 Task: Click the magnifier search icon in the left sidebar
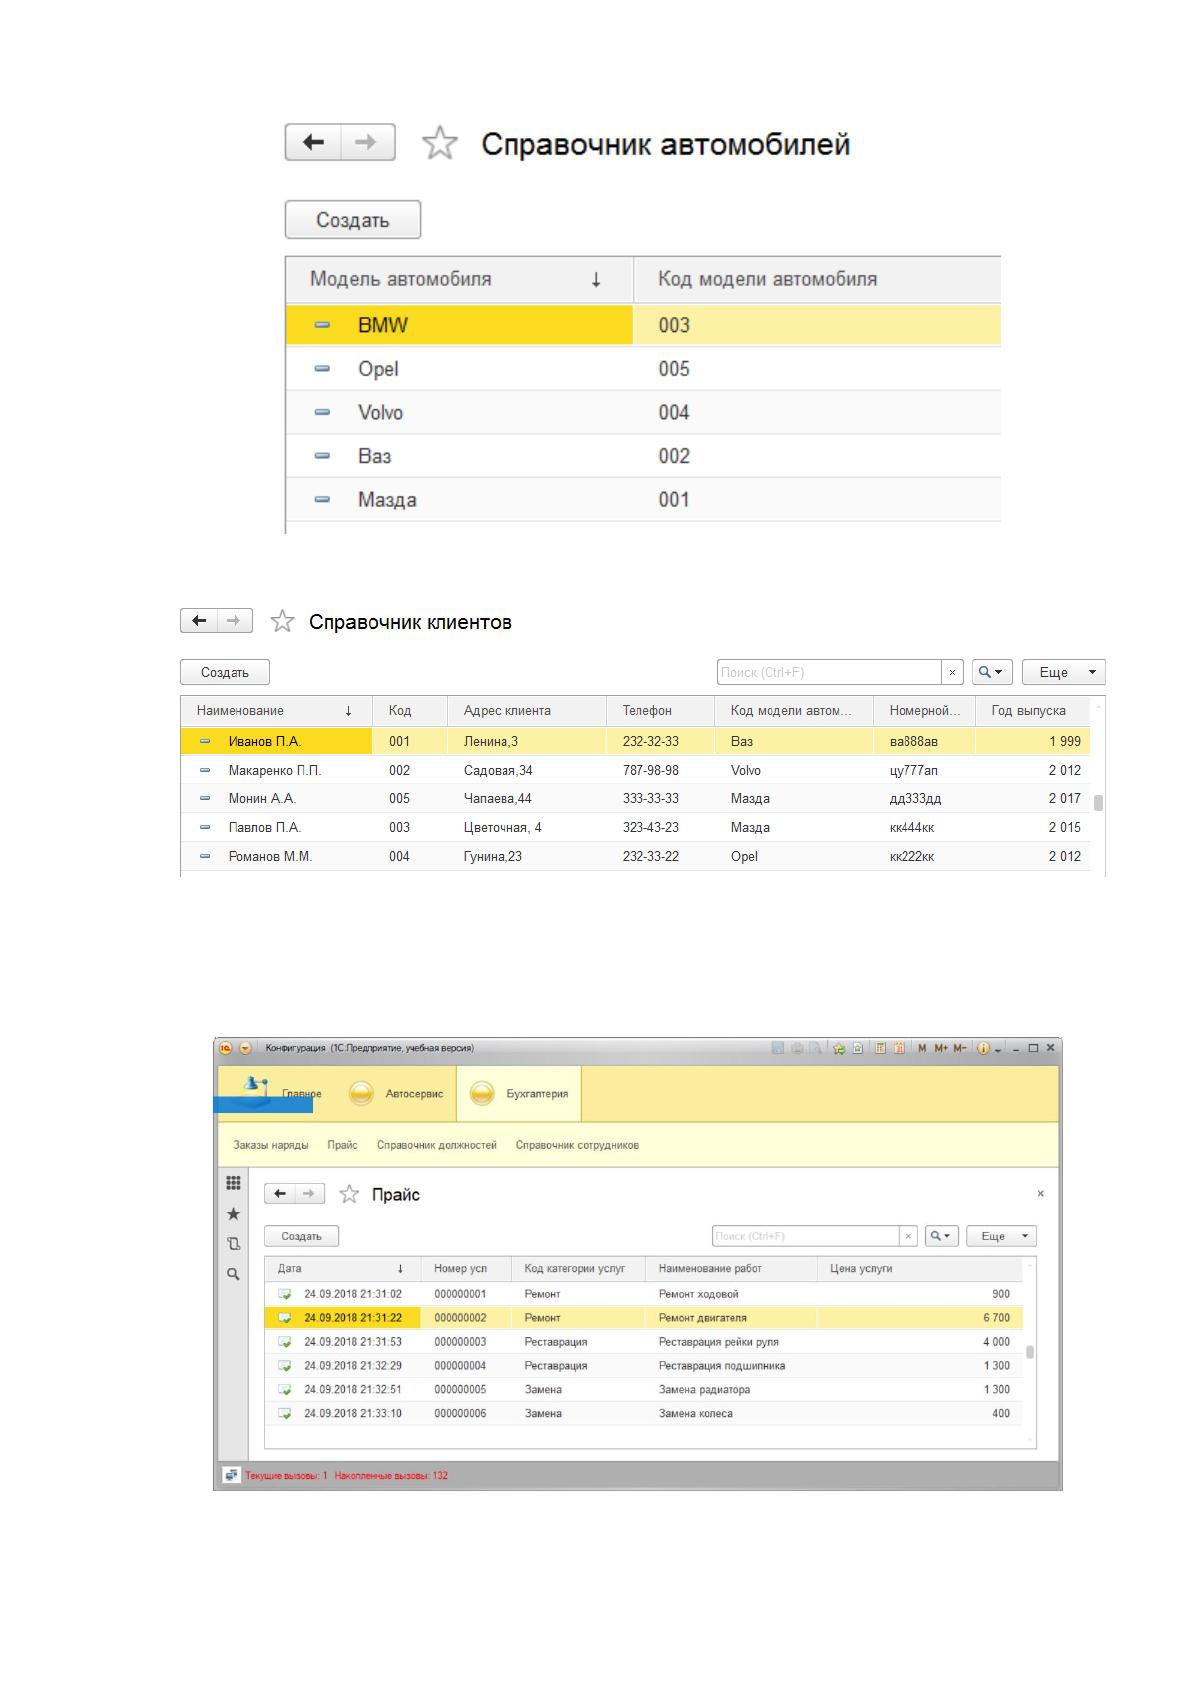tap(233, 1274)
